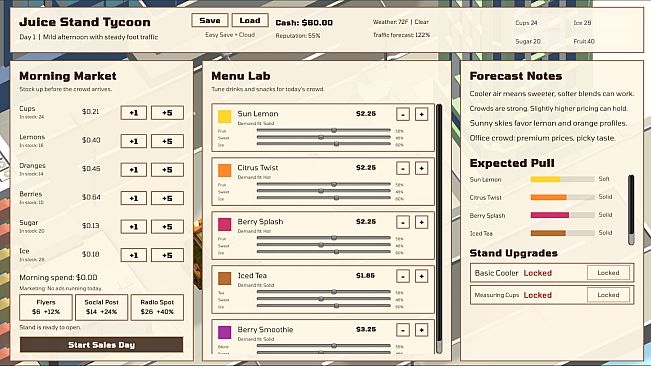The width and height of the screenshot is (651, 366).
Task: Buy the Radio Spot ad
Action: 157,307
